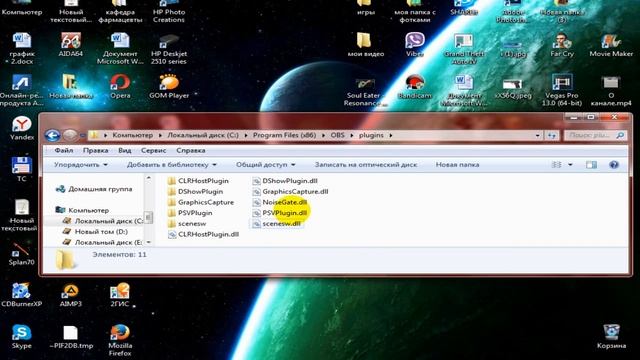Select the Viber desktop icon
Viewport: 640px width, 360px height.
tap(415, 45)
